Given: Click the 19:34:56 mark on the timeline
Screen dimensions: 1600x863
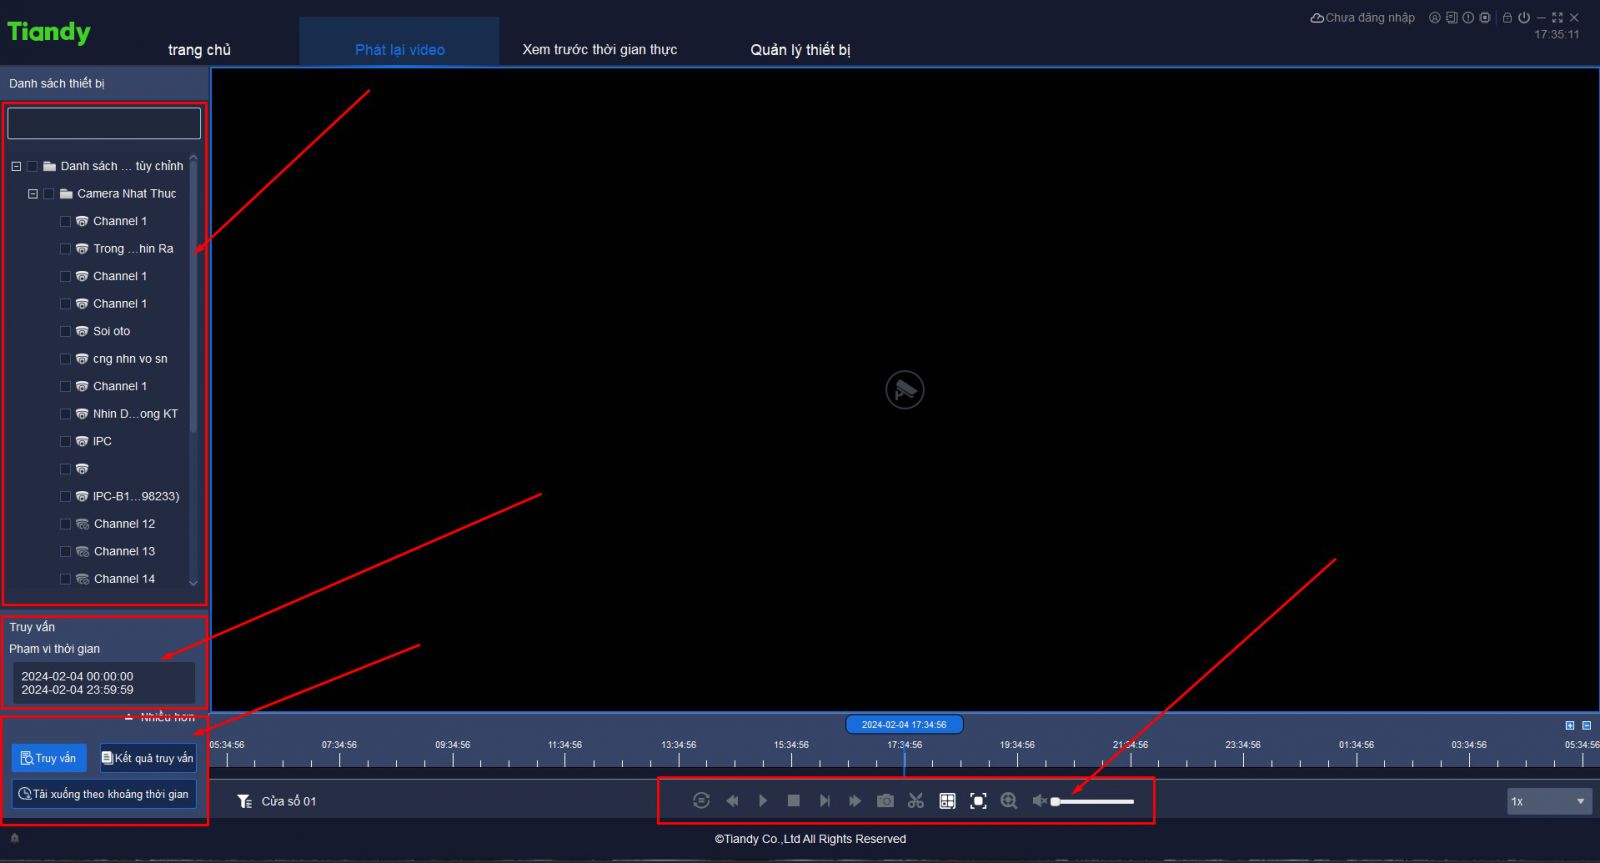Looking at the screenshot, I should pos(1017,745).
